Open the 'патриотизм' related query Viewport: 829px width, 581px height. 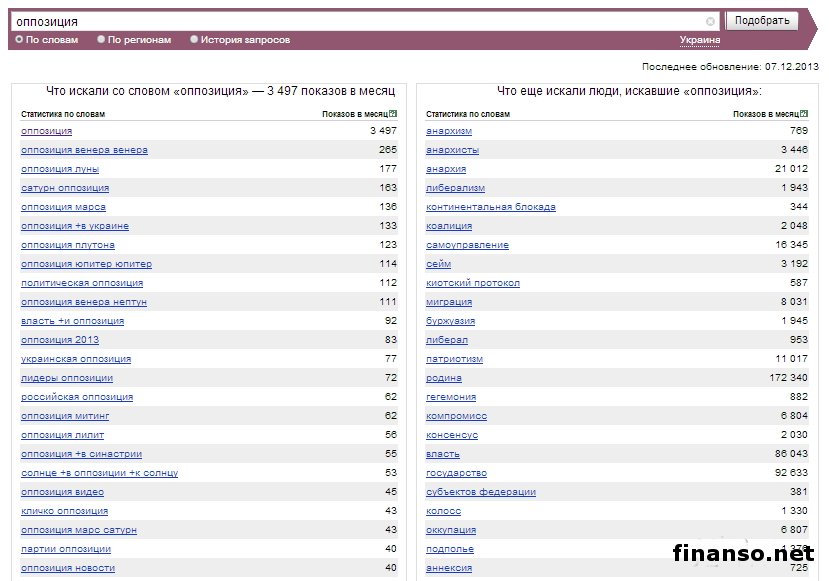[x=455, y=359]
